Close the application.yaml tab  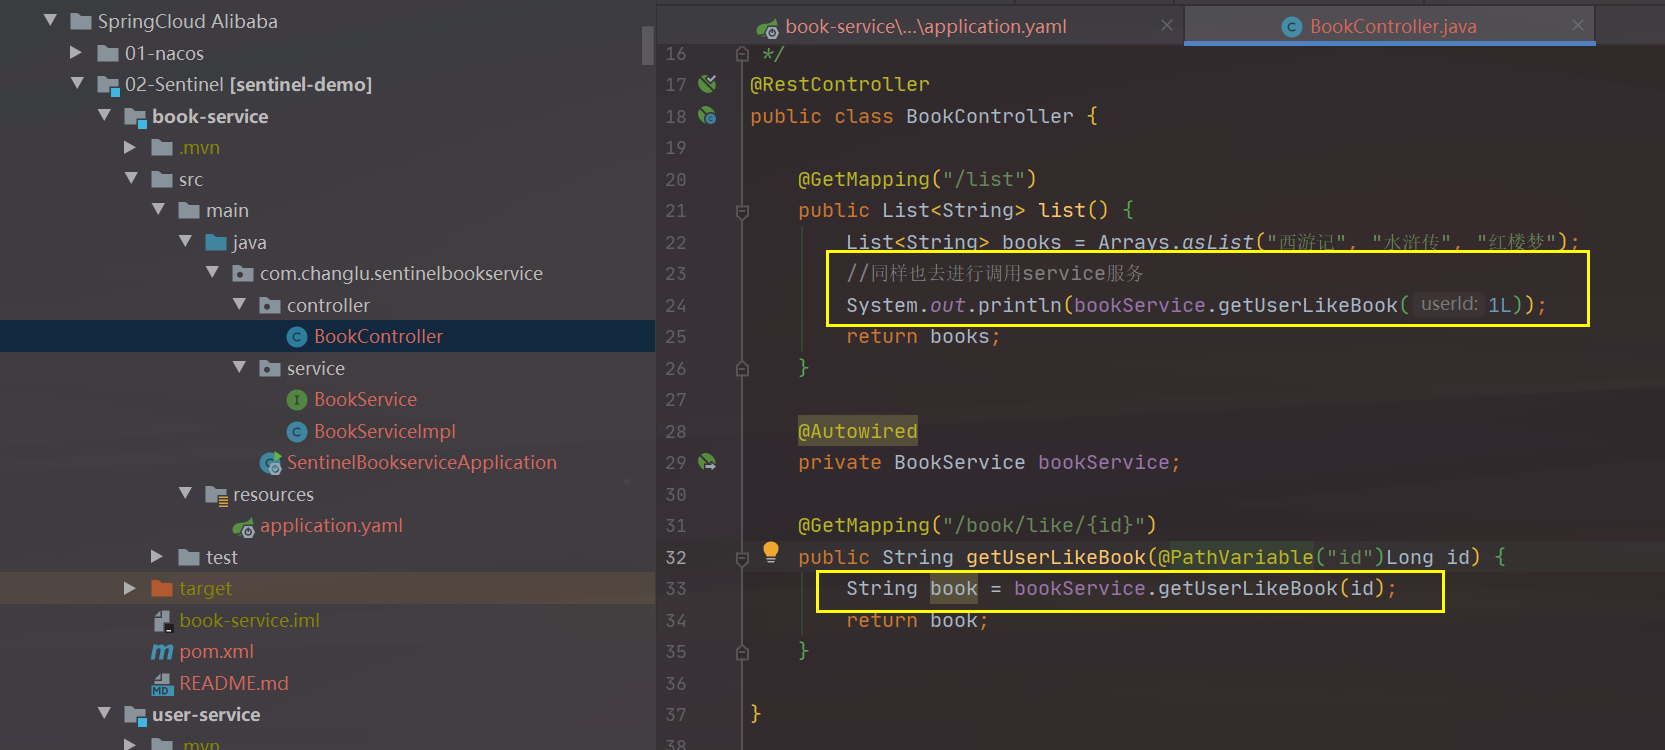[1166, 25]
